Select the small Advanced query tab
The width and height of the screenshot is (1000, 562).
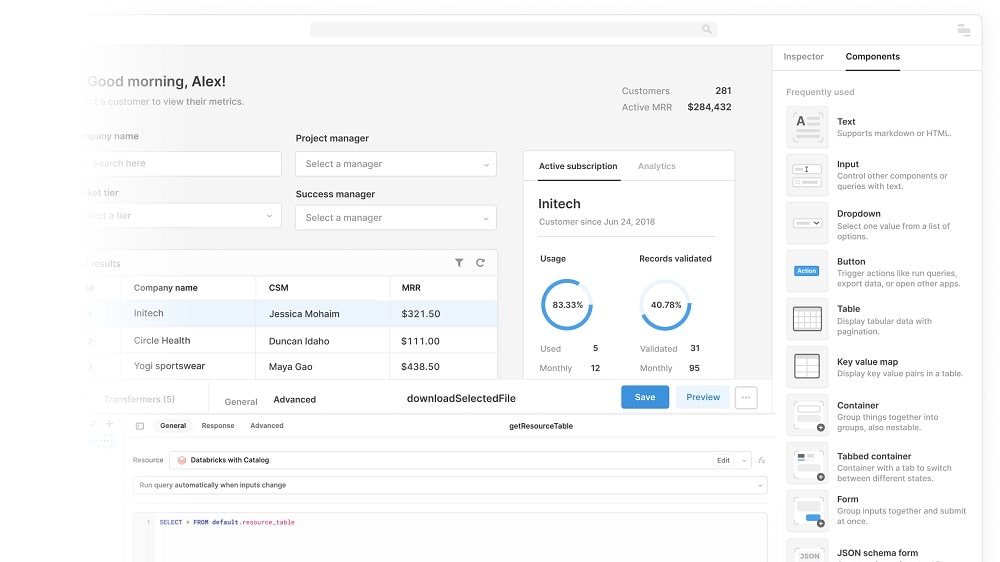point(267,425)
